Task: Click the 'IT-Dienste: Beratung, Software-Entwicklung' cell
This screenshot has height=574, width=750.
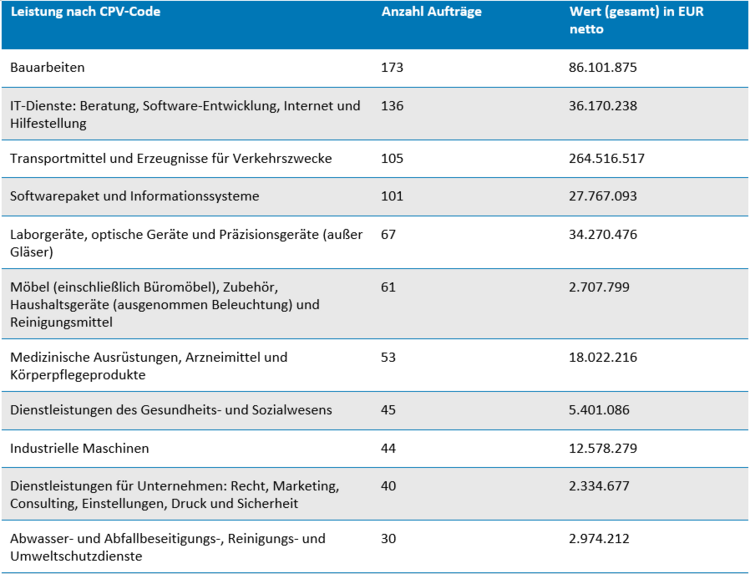Action: pyautogui.click(x=184, y=114)
